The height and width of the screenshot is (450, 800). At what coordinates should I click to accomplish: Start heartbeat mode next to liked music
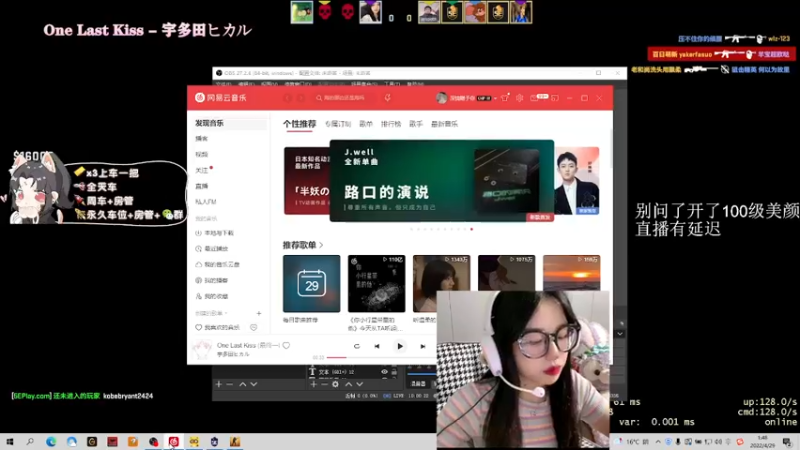click(254, 328)
